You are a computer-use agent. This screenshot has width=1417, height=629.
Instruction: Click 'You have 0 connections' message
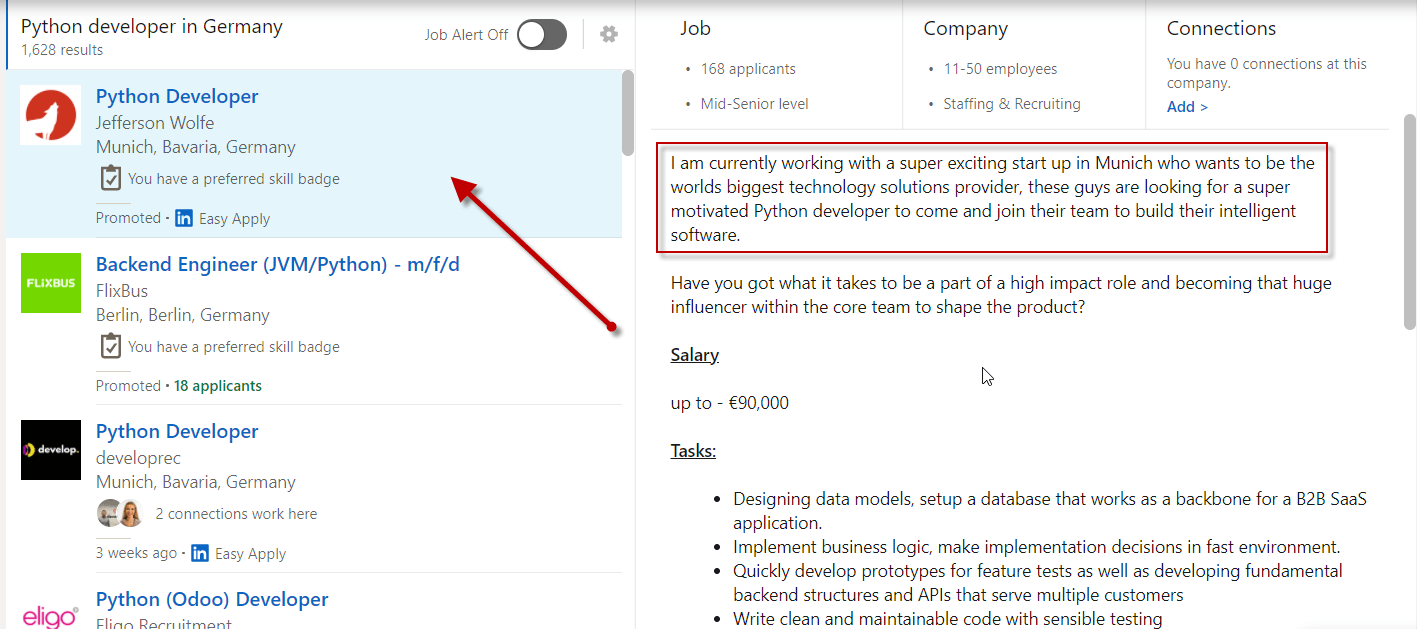[1267, 73]
